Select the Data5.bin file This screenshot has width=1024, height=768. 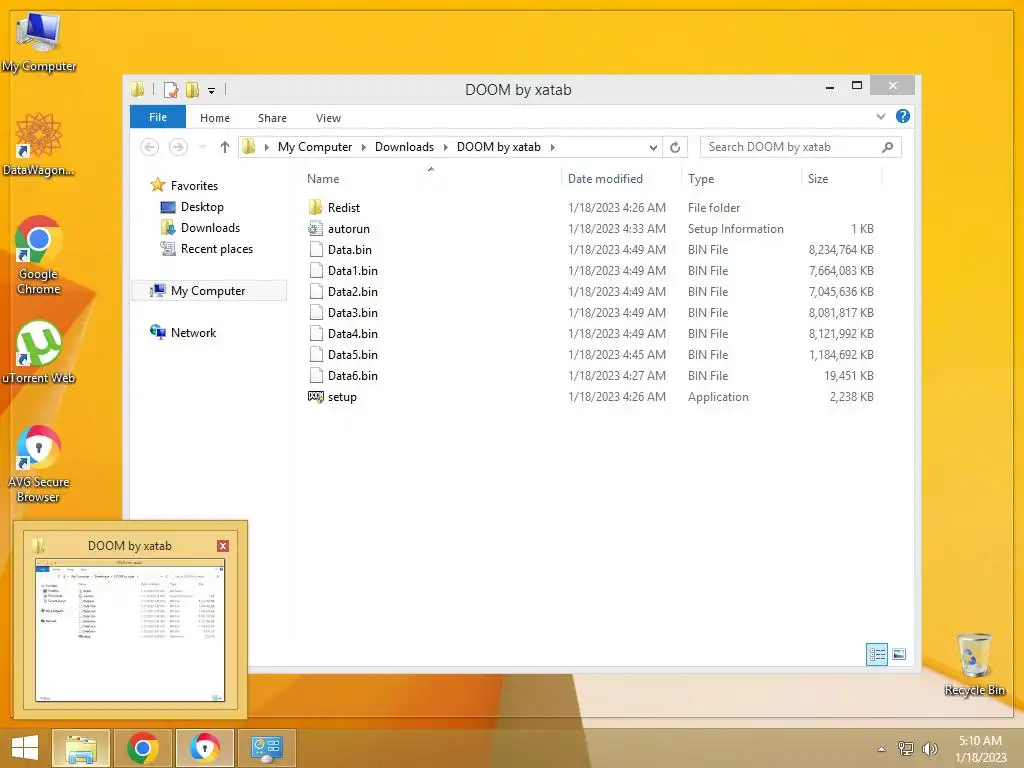pos(353,355)
